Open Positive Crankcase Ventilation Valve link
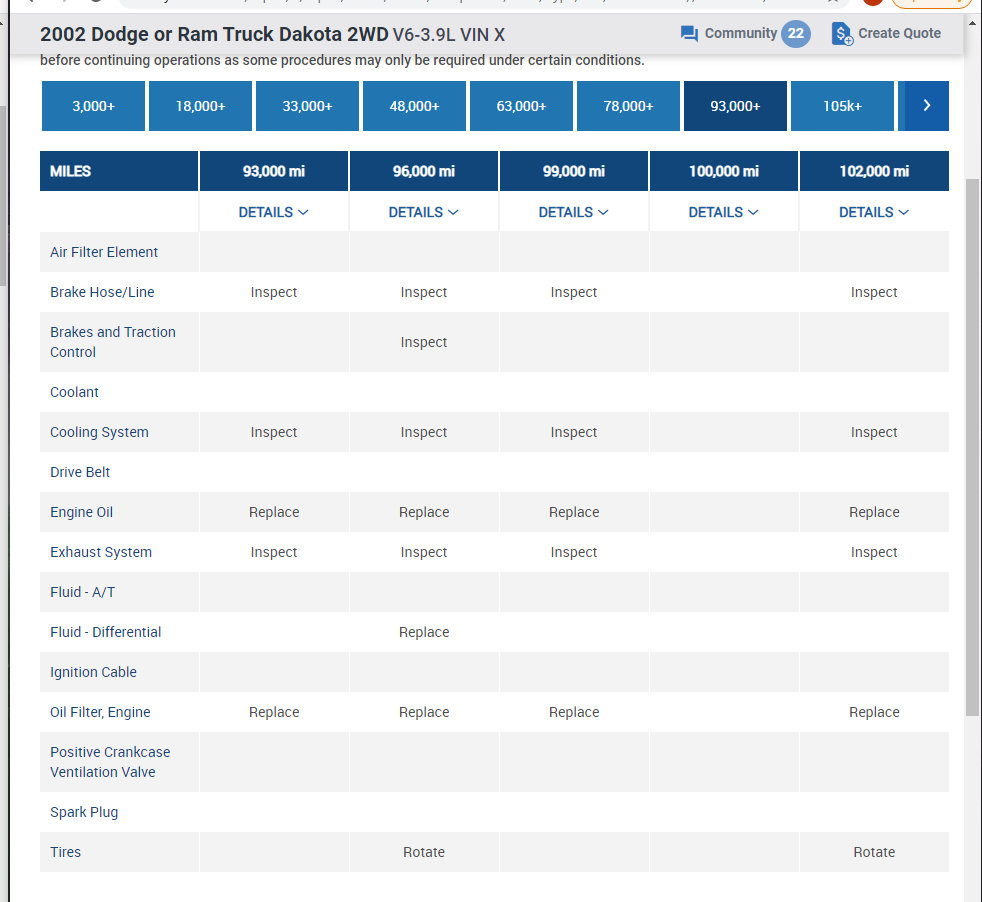This screenshot has width=982, height=902. 110,762
